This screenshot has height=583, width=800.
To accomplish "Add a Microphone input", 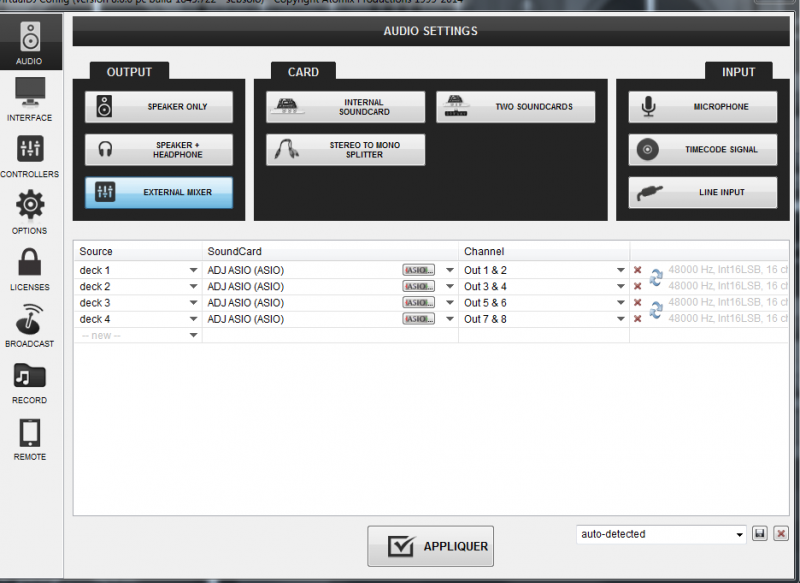I will (703, 107).
